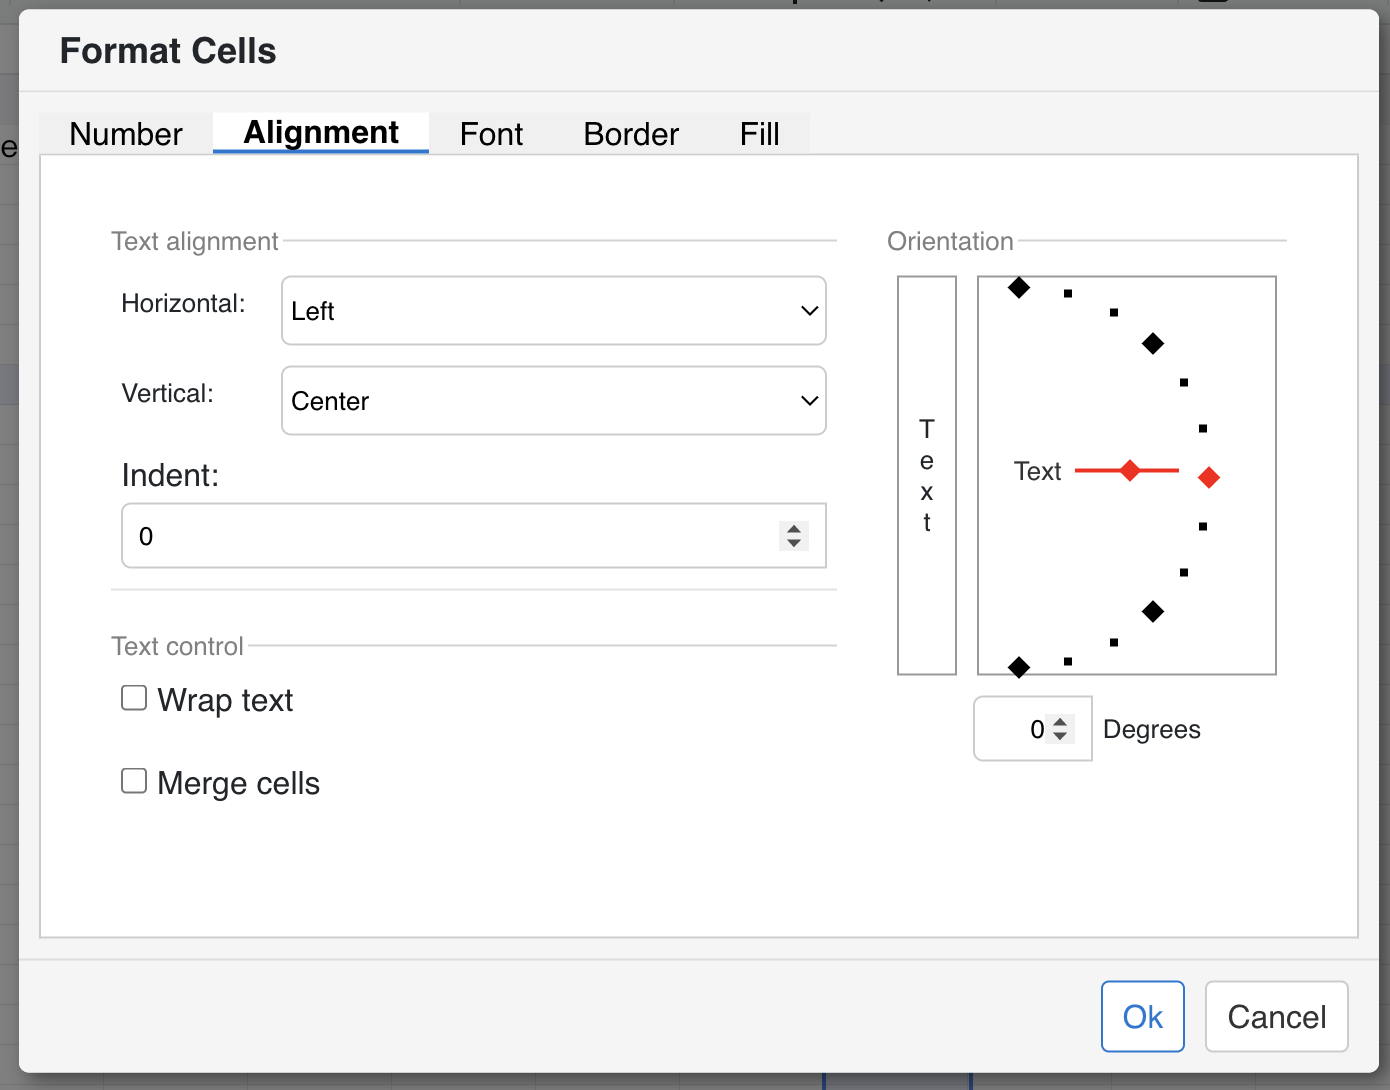The width and height of the screenshot is (1390, 1090).
Task: Click the red 0 degree diamond marker
Action: coord(1209,478)
